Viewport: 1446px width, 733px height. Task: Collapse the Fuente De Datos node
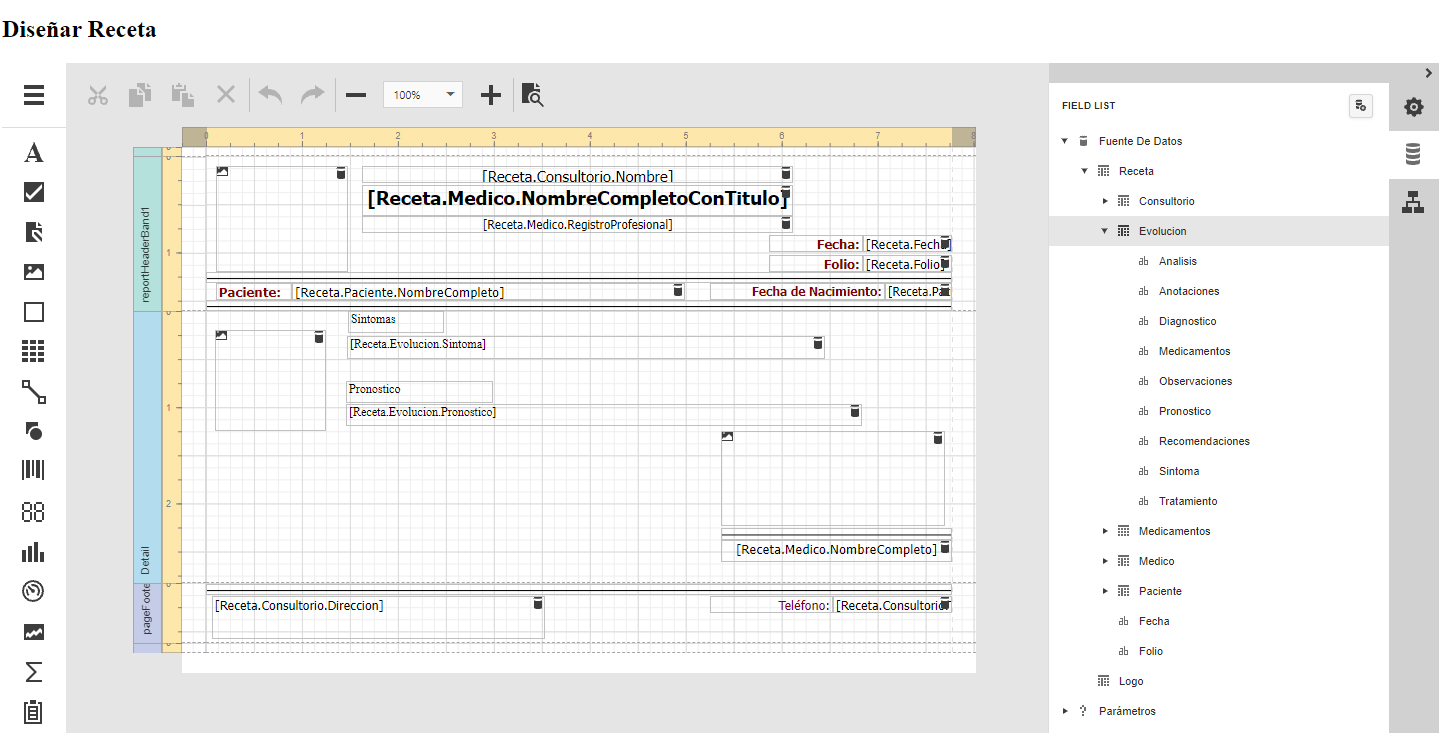coord(1065,141)
